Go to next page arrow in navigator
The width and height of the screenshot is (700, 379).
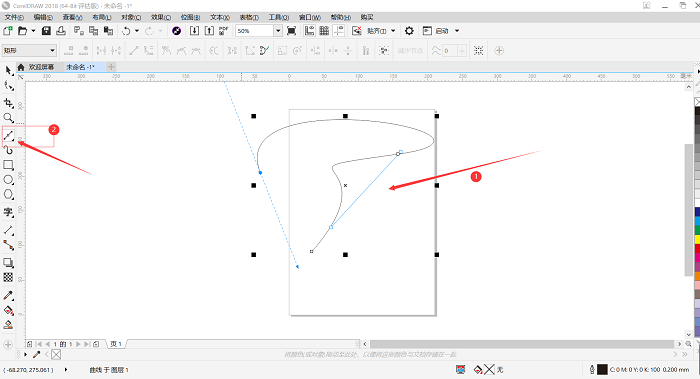pos(78,344)
